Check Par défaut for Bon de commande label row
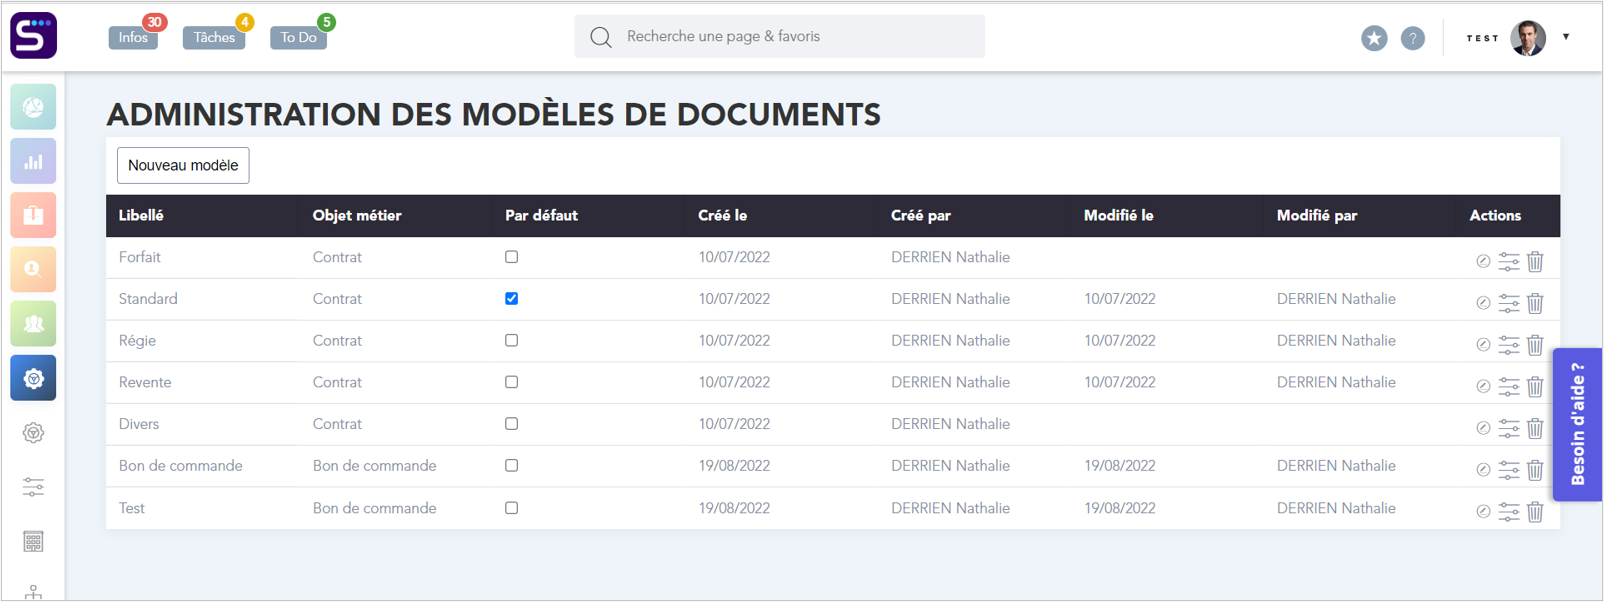The image size is (1604, 602). (512, 466)
